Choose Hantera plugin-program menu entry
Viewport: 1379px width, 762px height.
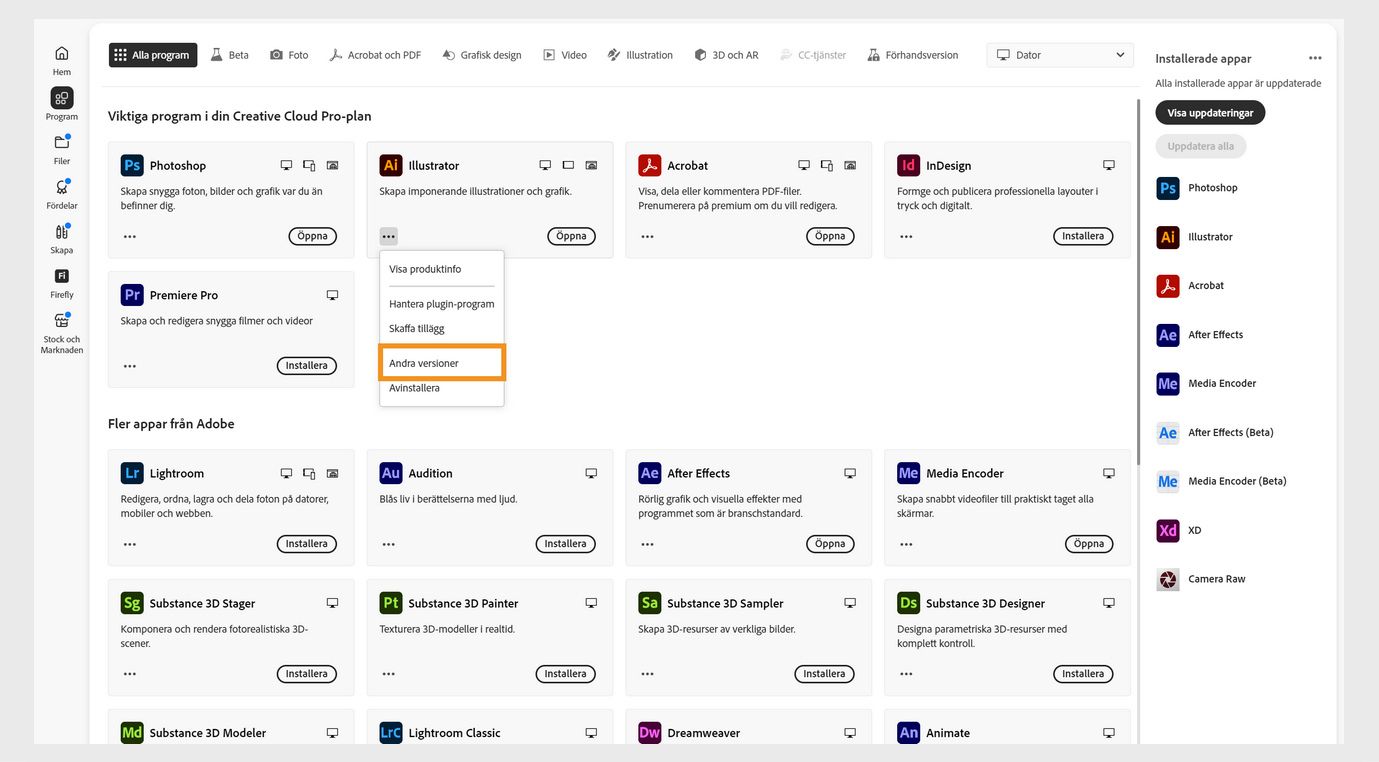point(441,304)
